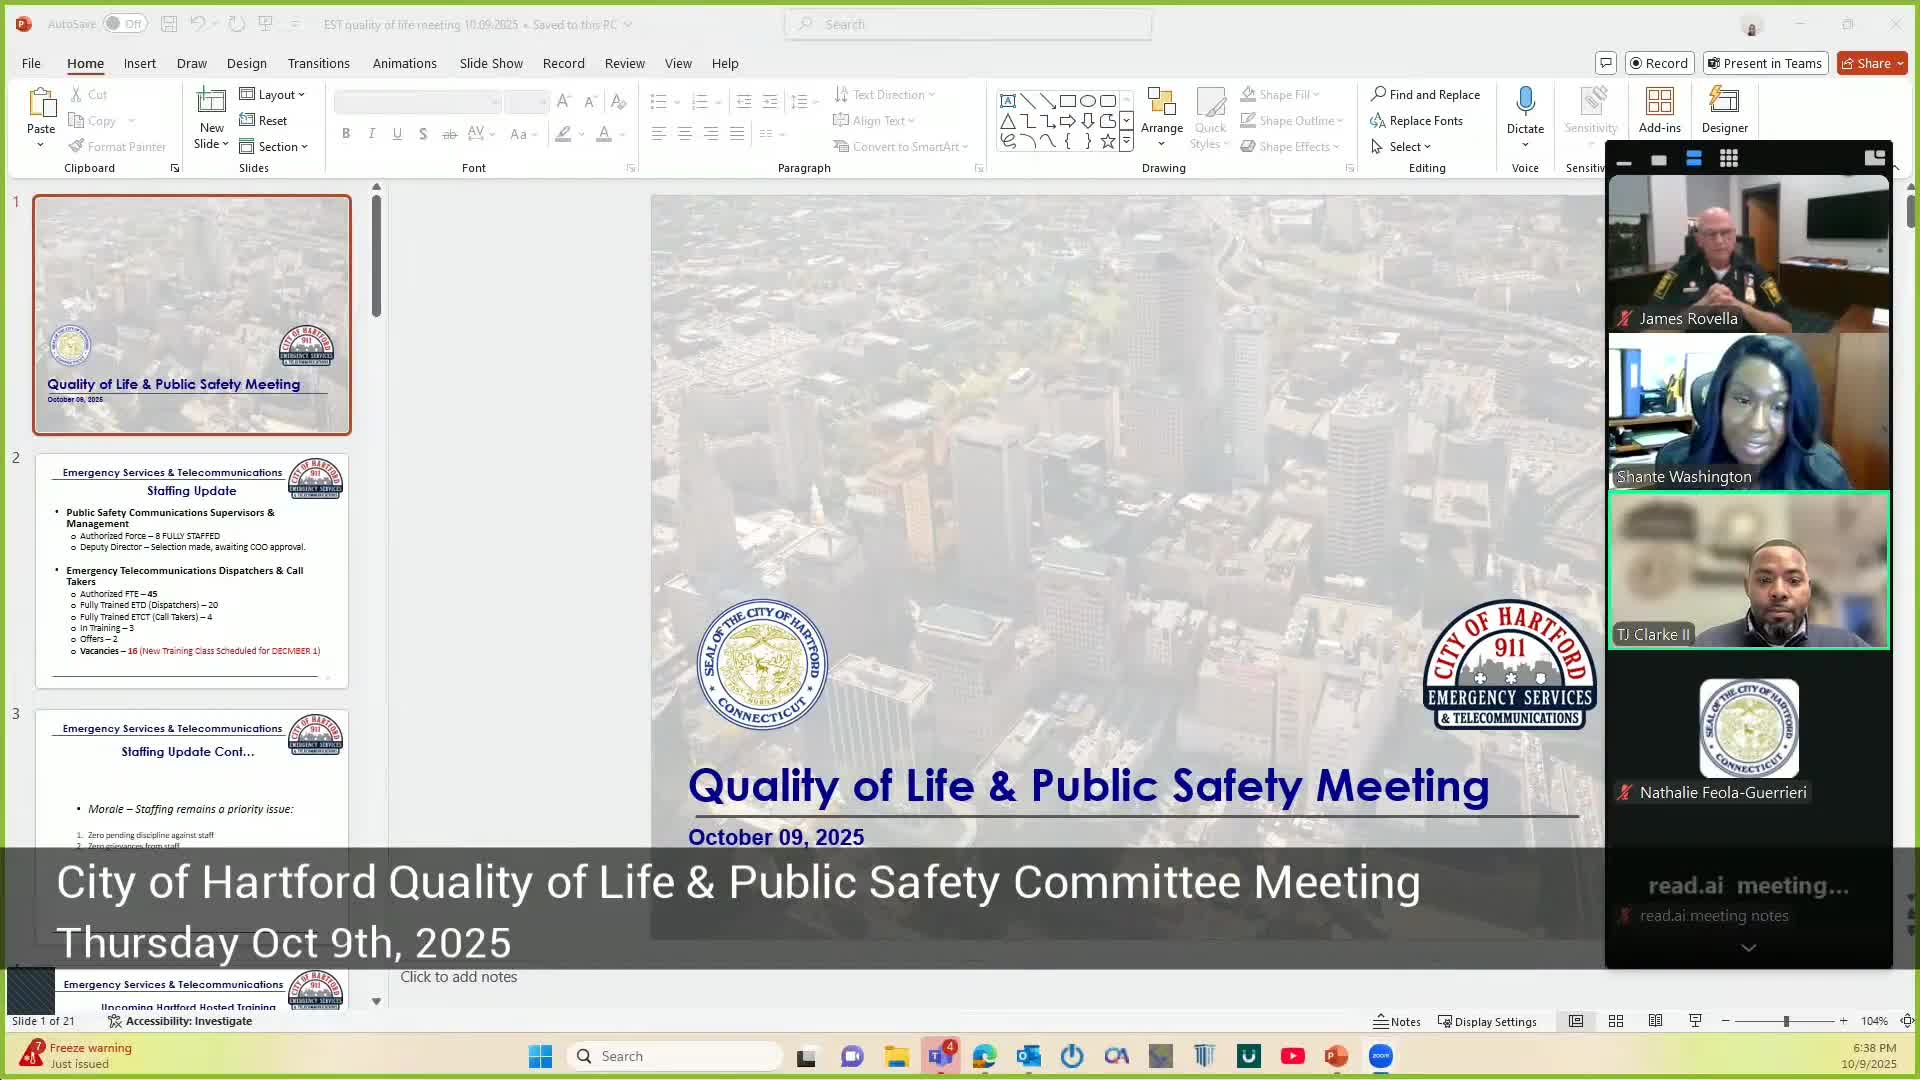Click the Share button
Screen dimensions: 1920x1080
(1872, 63)
